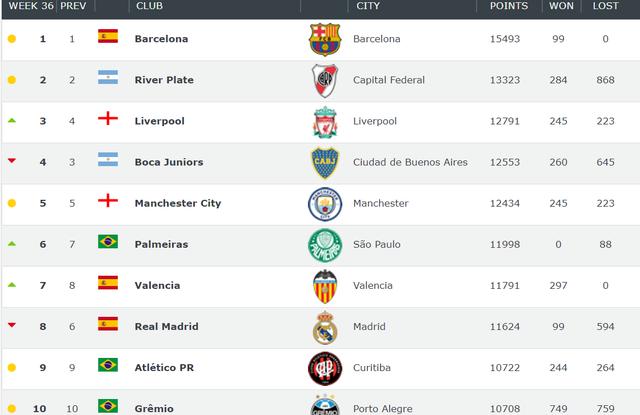Click the Argentine flag beside River Plate
The width and height of the screenshot is (640, 415).
pyautogui.click(x=108, y=79)
